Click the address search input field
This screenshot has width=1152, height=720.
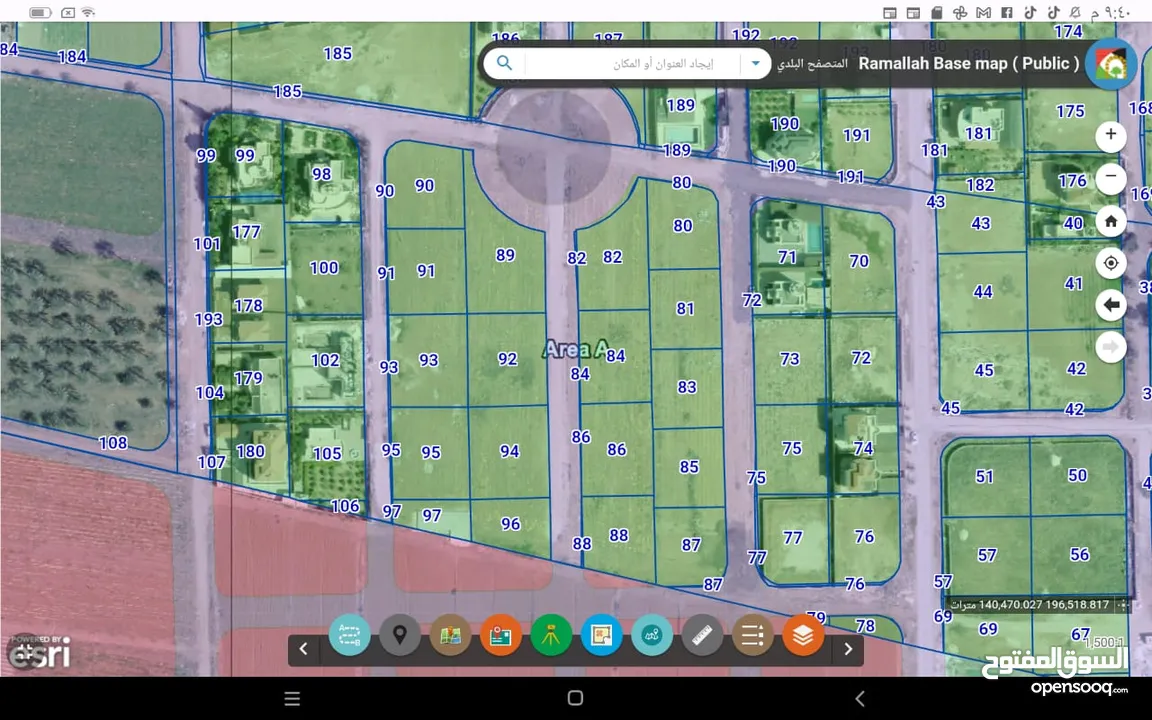coord(634,63)
